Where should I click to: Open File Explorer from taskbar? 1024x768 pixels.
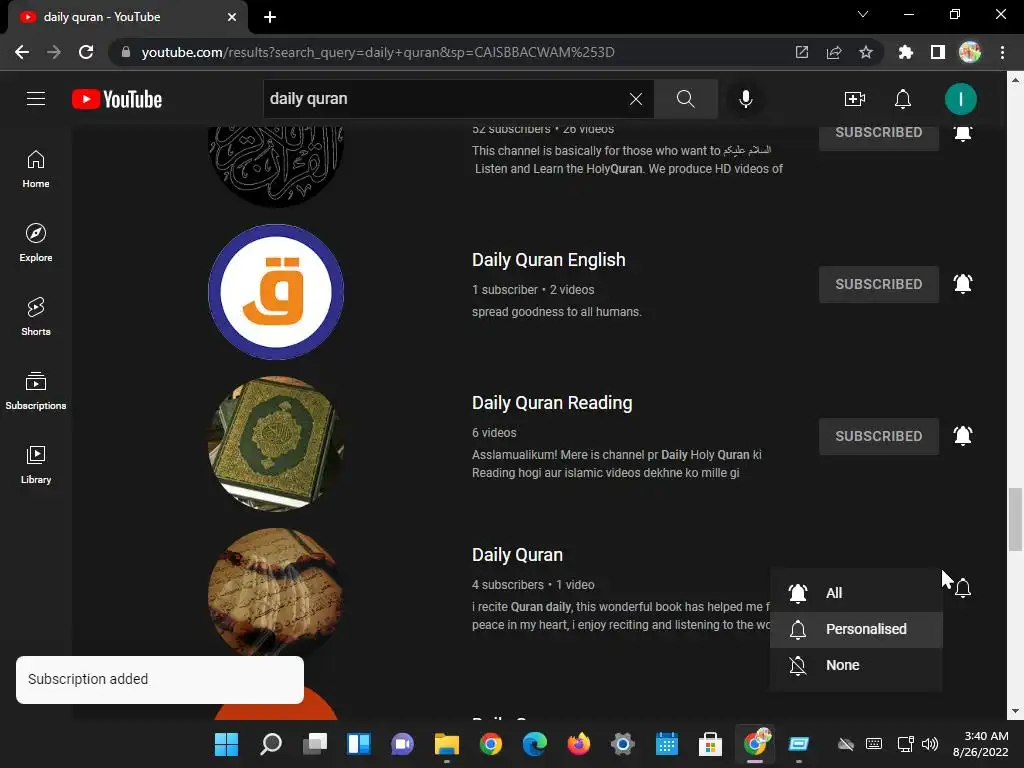click(447, 744)
